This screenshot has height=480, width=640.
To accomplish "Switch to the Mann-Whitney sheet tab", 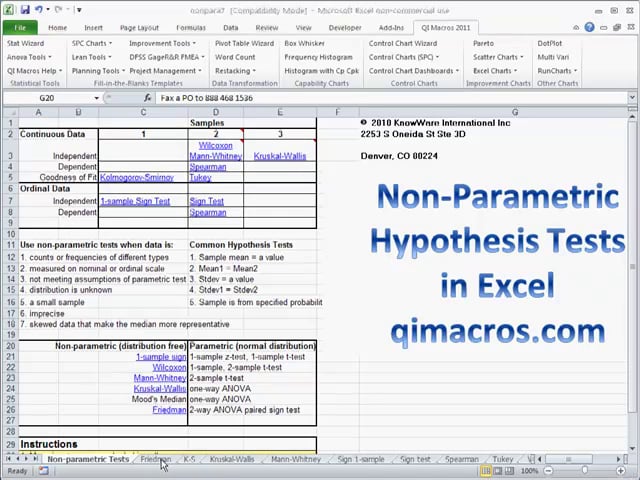I will click(x=296, y=459).
